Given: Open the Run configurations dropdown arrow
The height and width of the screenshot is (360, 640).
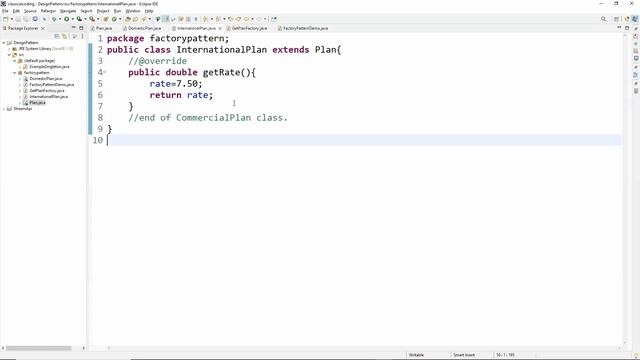Looking at the screenshot, I should click(x=73, y=19).
